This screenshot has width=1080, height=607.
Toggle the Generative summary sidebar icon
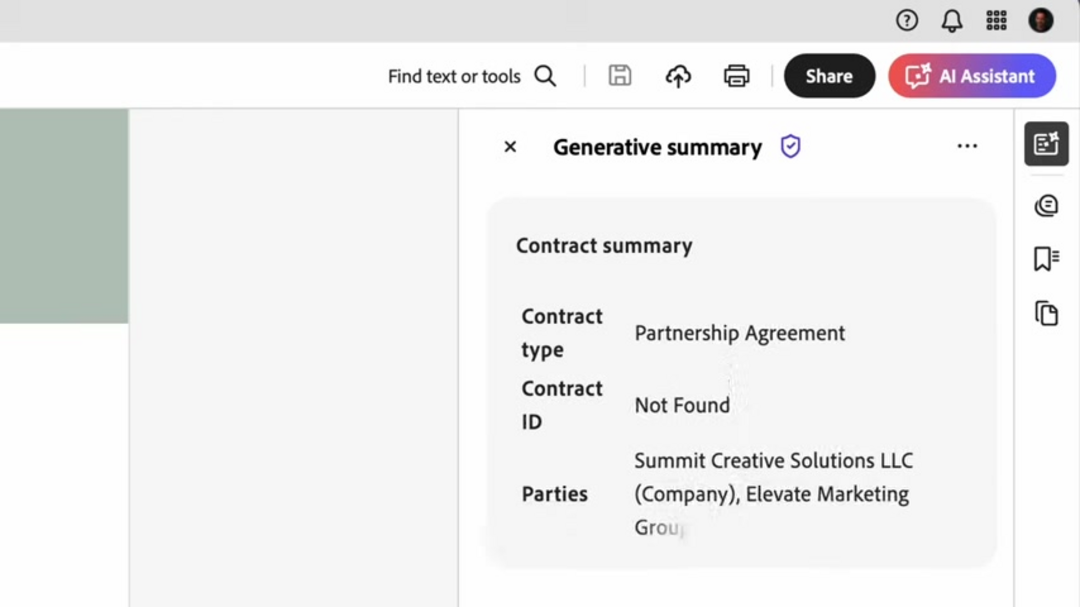(x=1046, y=145)
